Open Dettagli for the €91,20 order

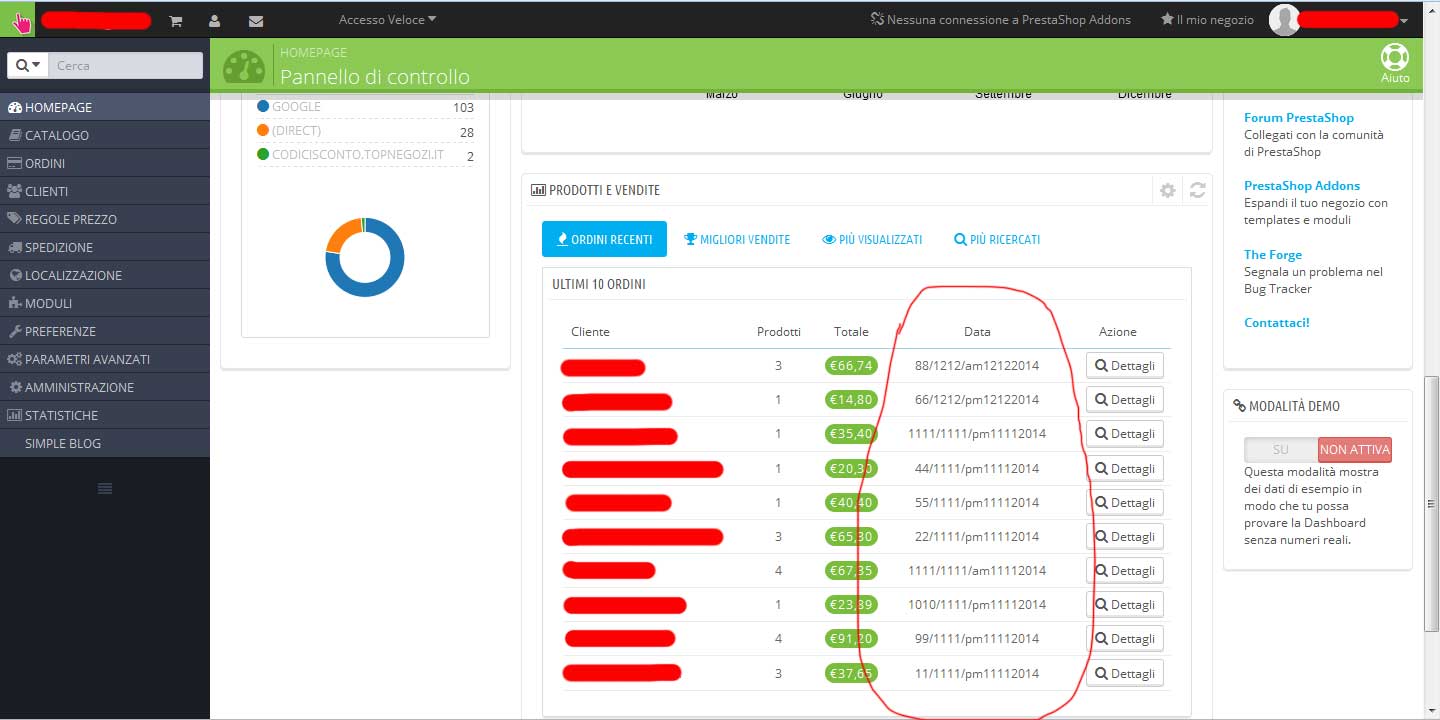(1125, 638)
